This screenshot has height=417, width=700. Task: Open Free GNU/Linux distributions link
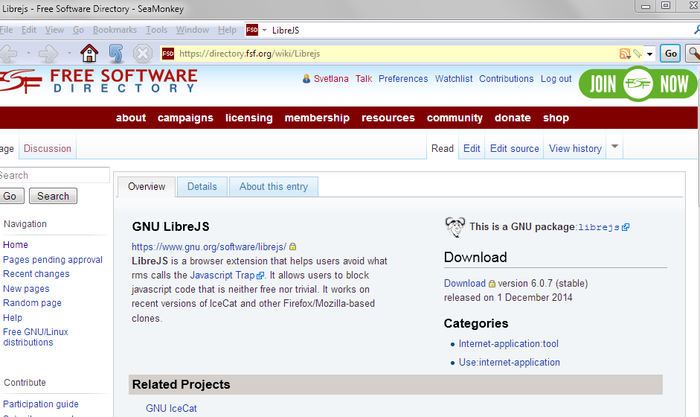pyautogui.click(x=35, y=337)
